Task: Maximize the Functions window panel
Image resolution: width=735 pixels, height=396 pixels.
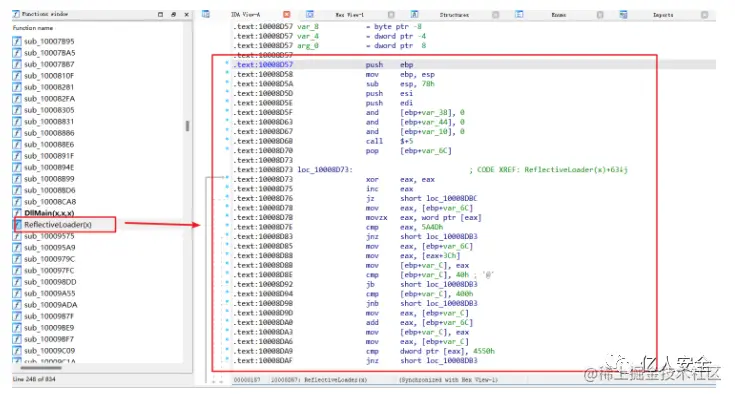Action: [x=160, y=15]
